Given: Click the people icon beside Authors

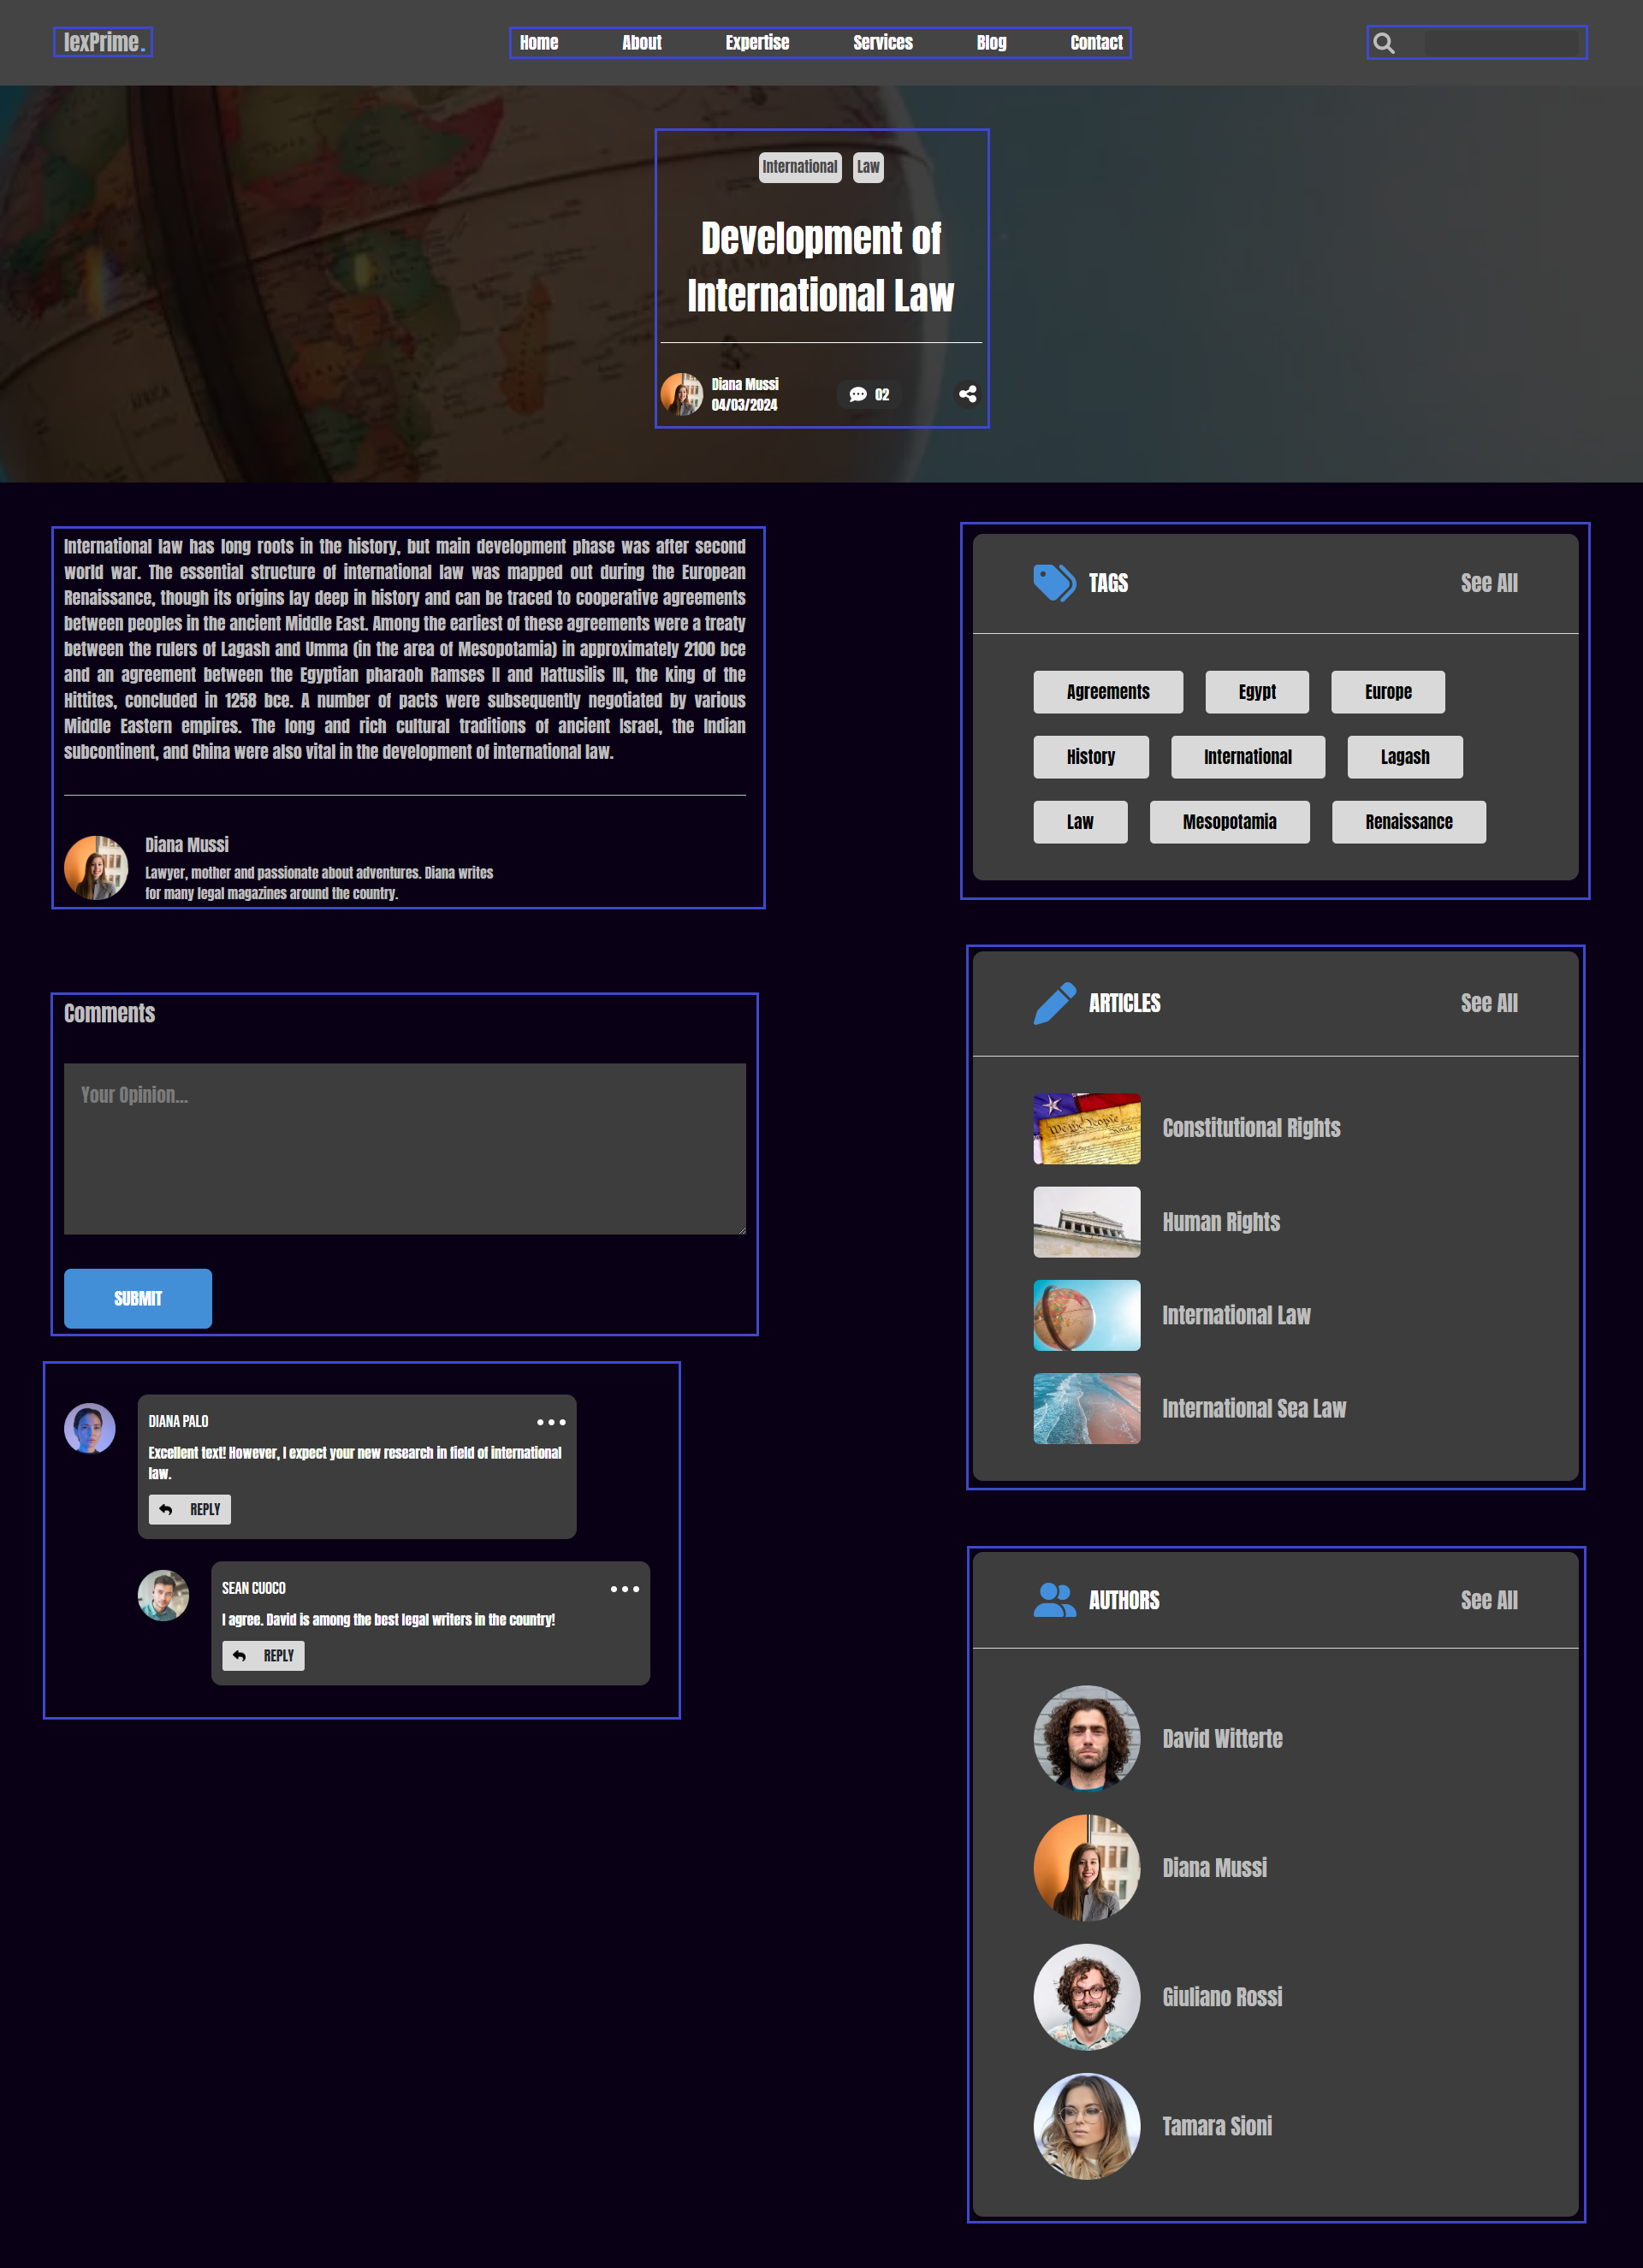Looking at the screenshot, I should coord(1054,1600).
